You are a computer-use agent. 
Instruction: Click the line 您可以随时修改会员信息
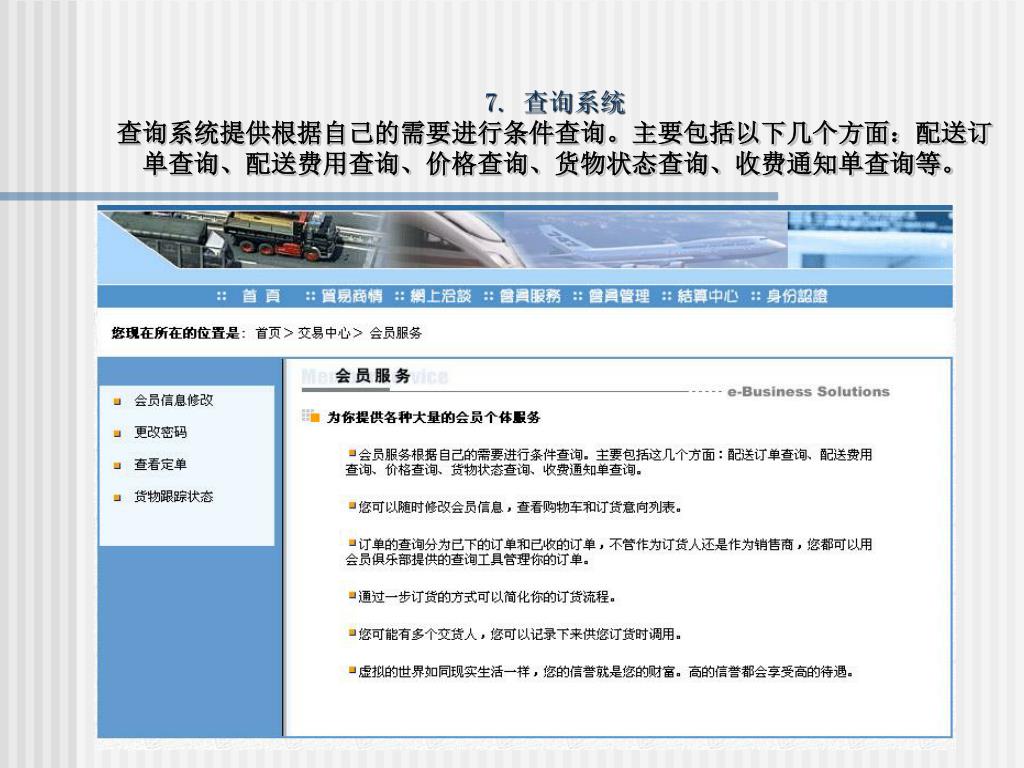515,507
